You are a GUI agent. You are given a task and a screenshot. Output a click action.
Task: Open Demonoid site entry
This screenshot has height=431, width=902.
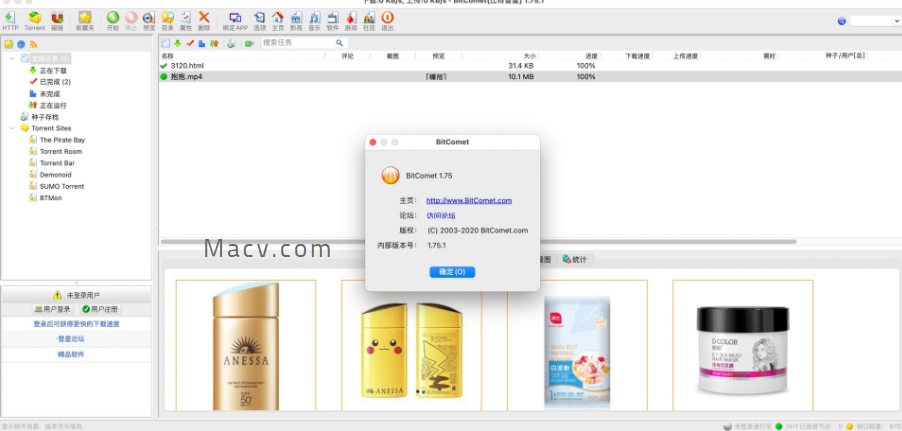pos(56,174)
